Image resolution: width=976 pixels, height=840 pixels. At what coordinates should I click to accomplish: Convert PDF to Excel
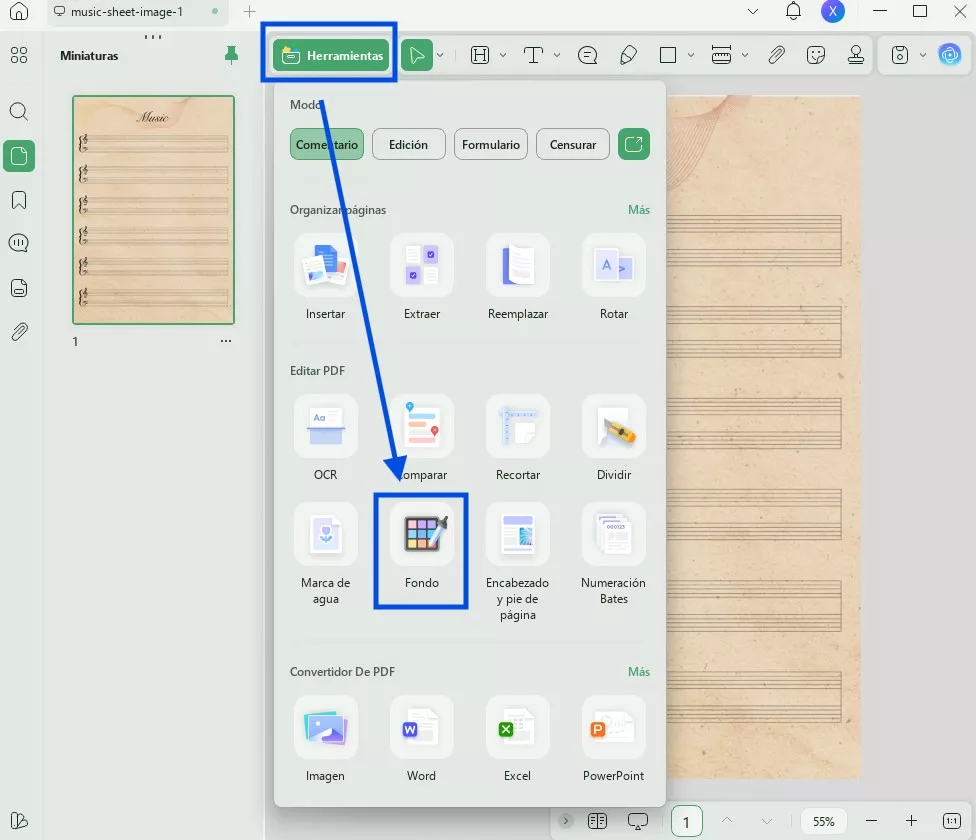click(517, 739)
